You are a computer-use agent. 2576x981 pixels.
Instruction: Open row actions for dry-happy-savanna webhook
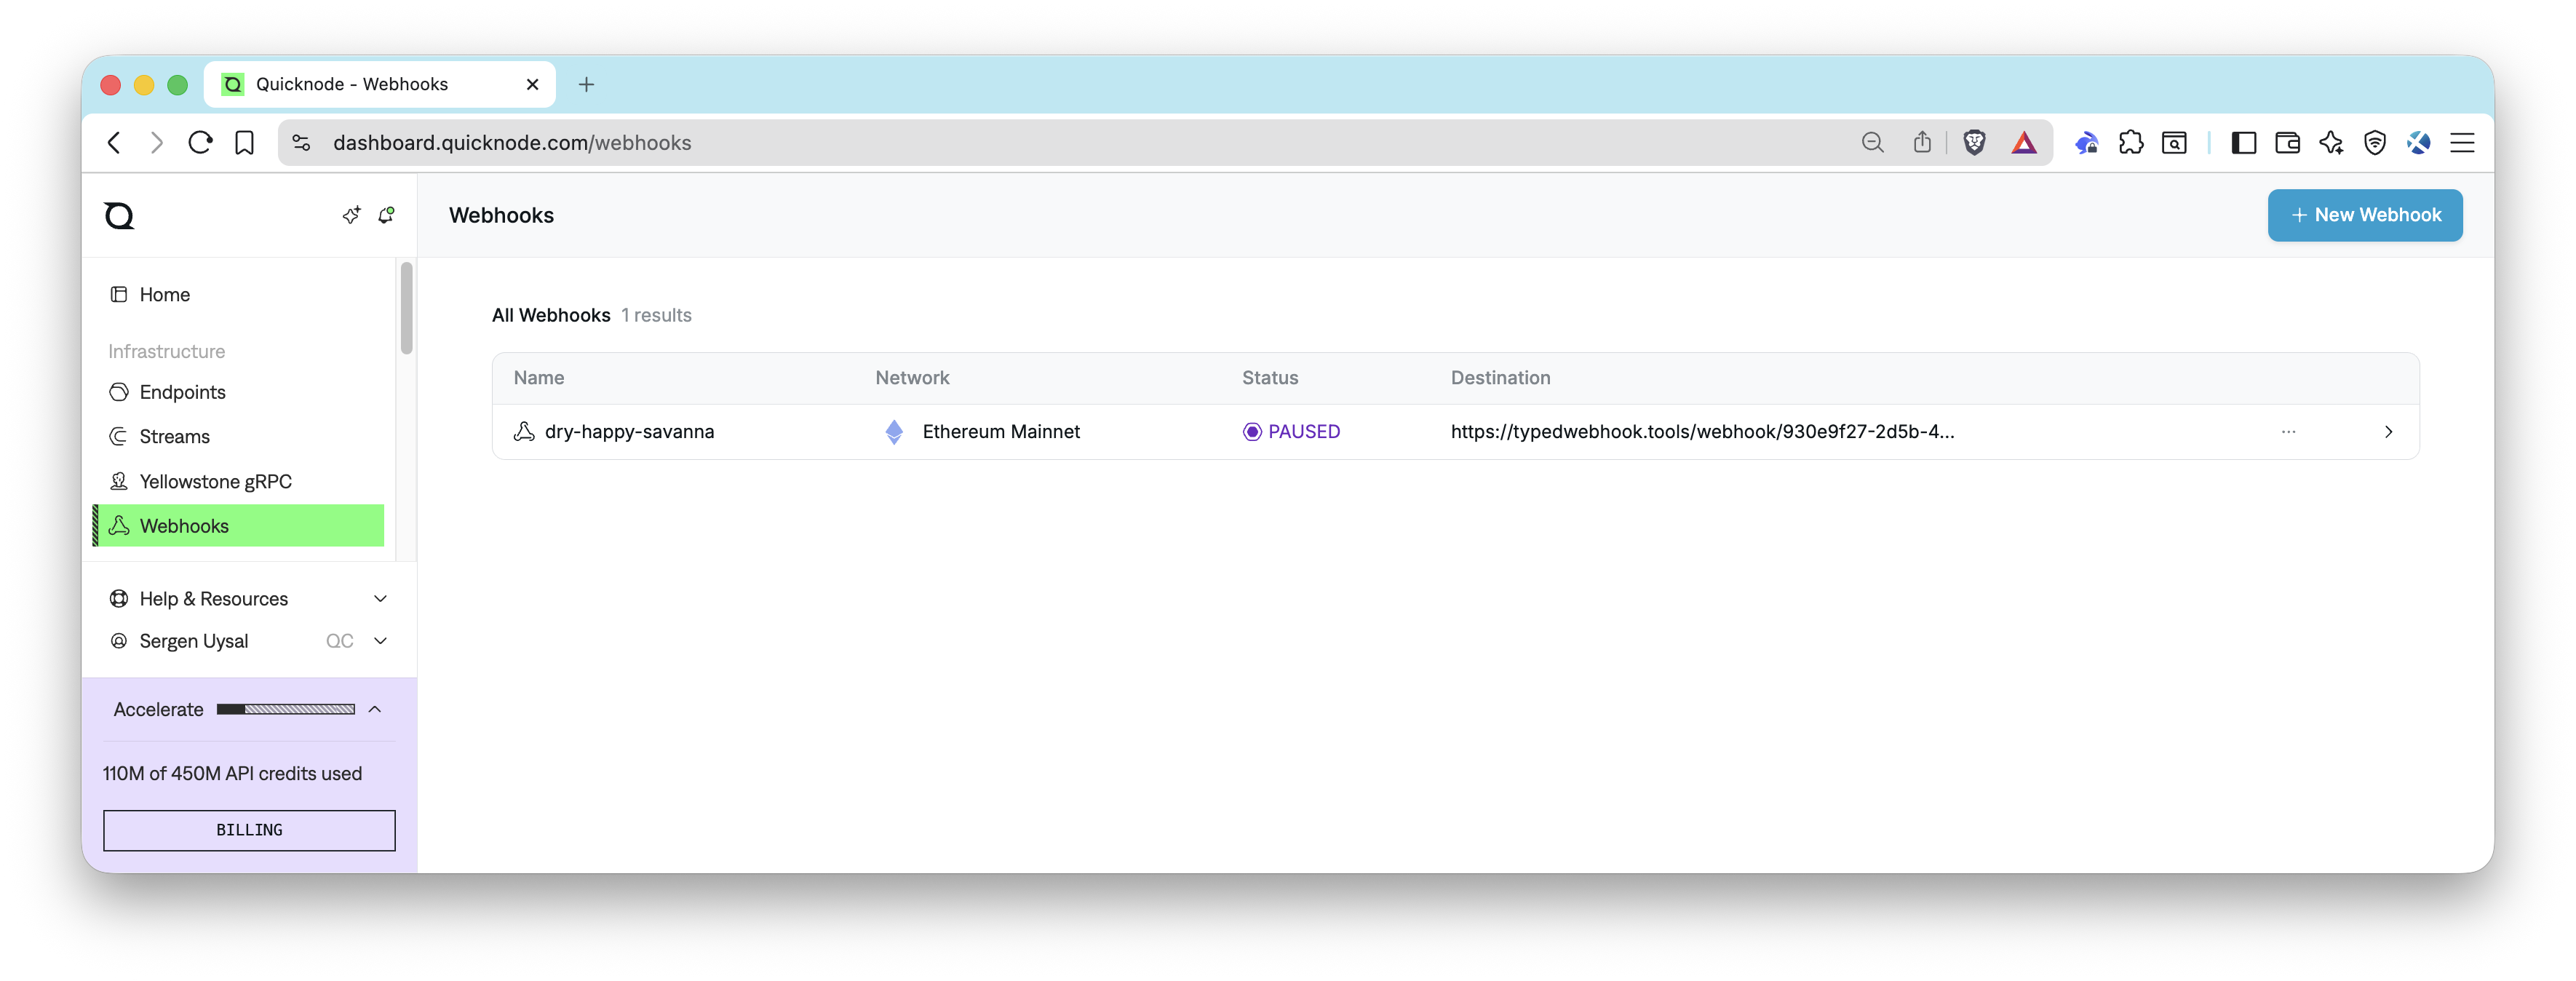[x=2289, y=431]
